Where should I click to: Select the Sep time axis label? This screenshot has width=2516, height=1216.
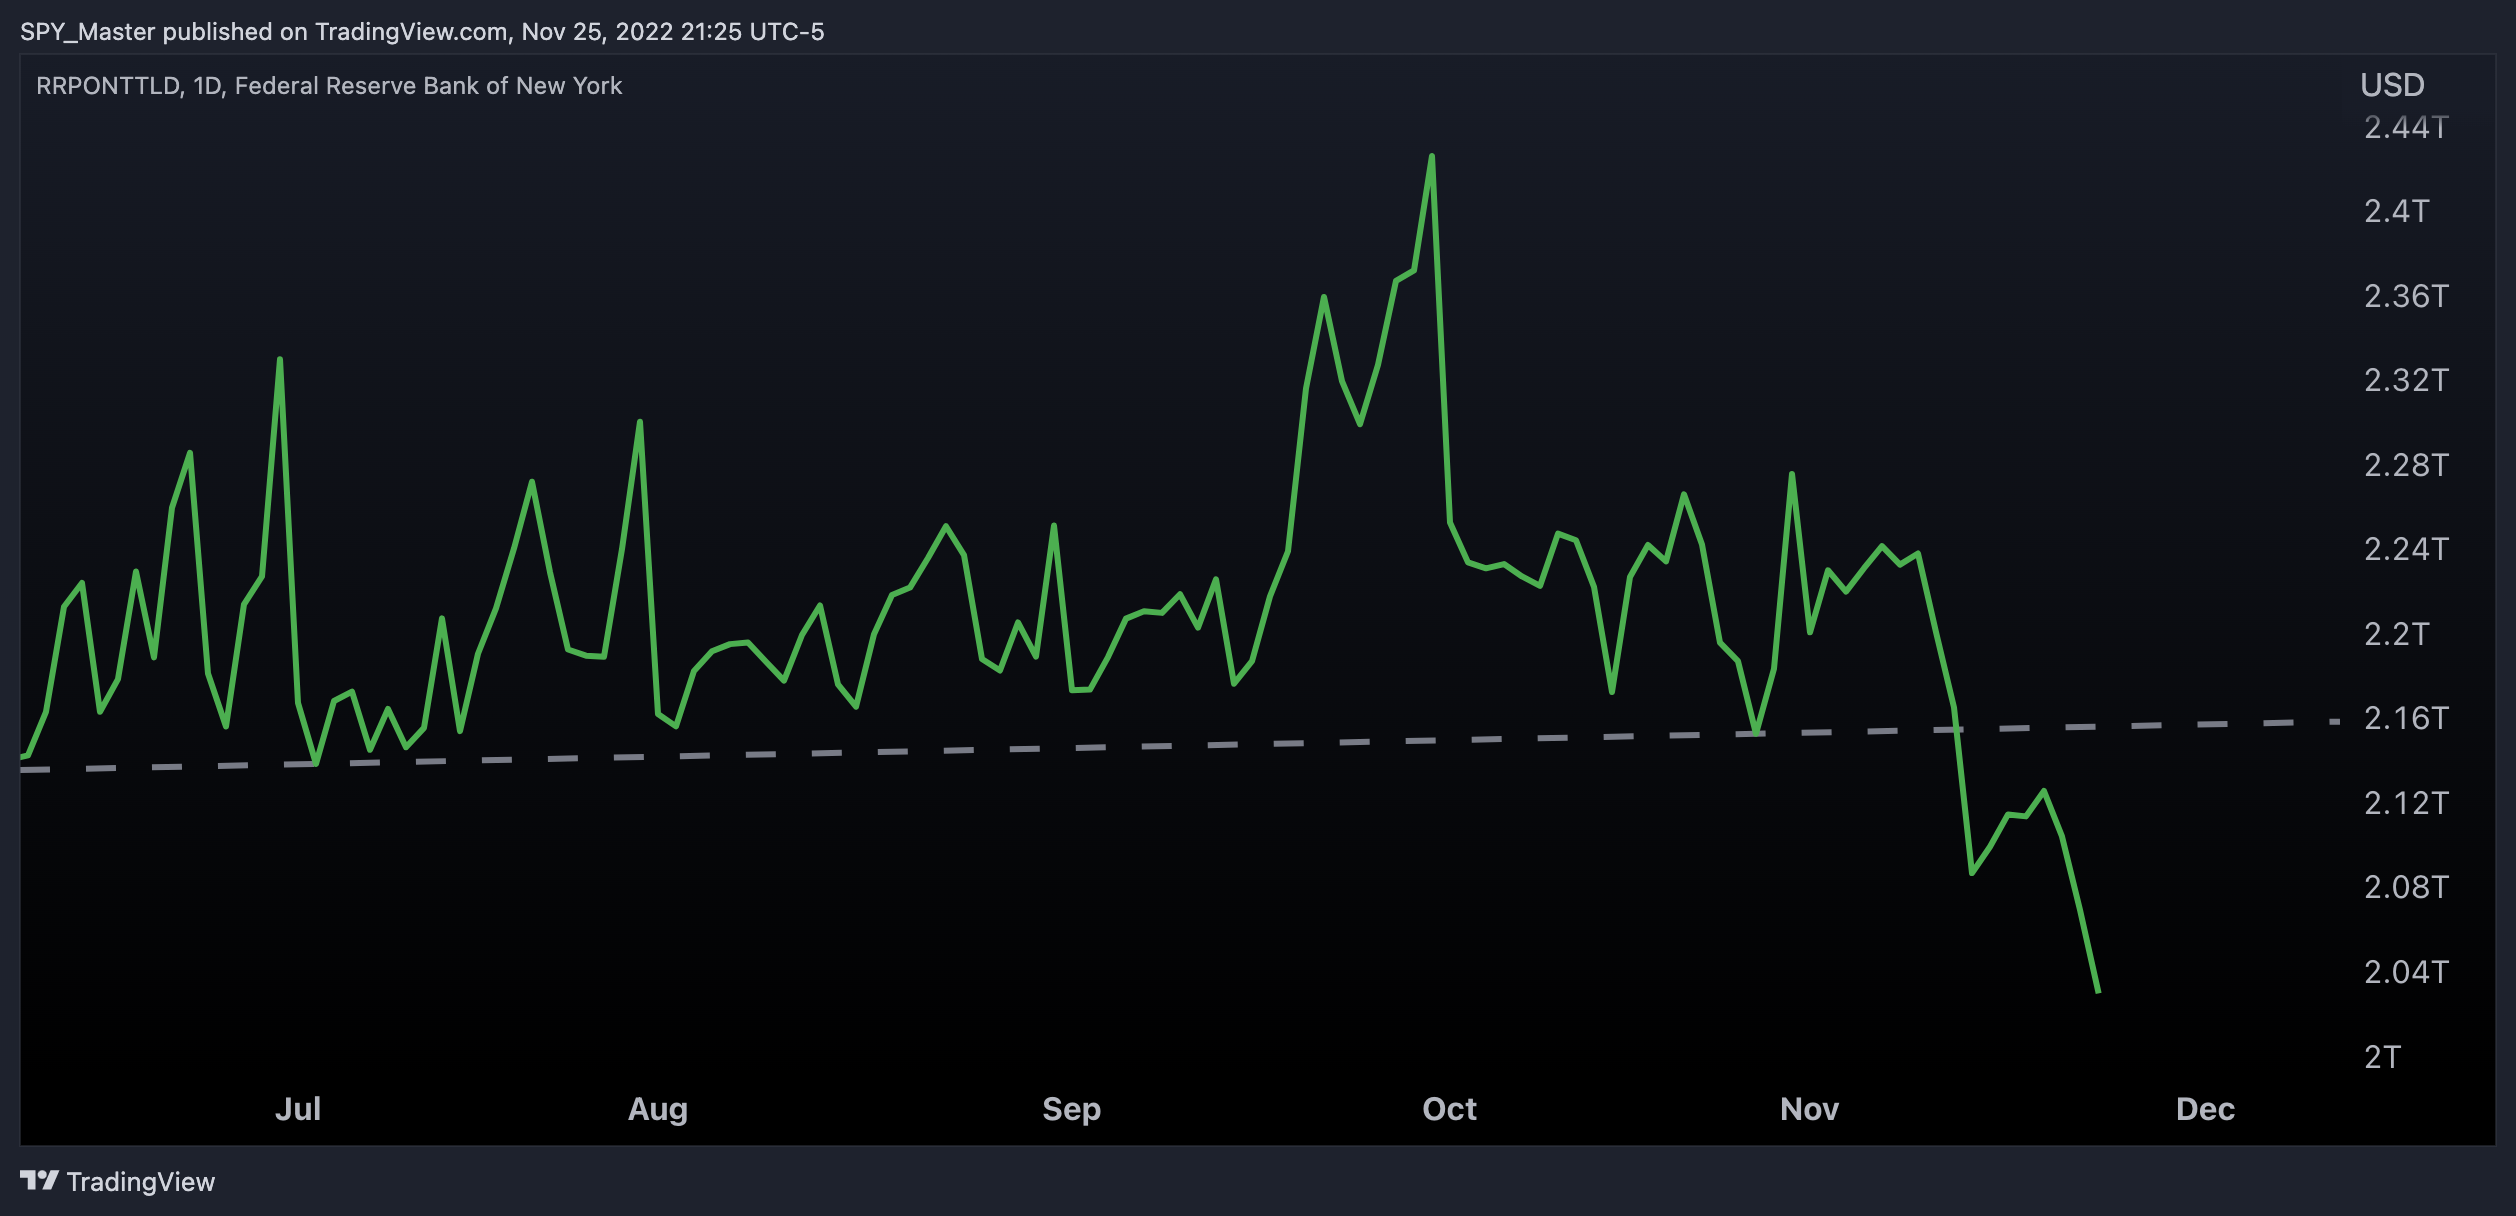[1072, 1109]
